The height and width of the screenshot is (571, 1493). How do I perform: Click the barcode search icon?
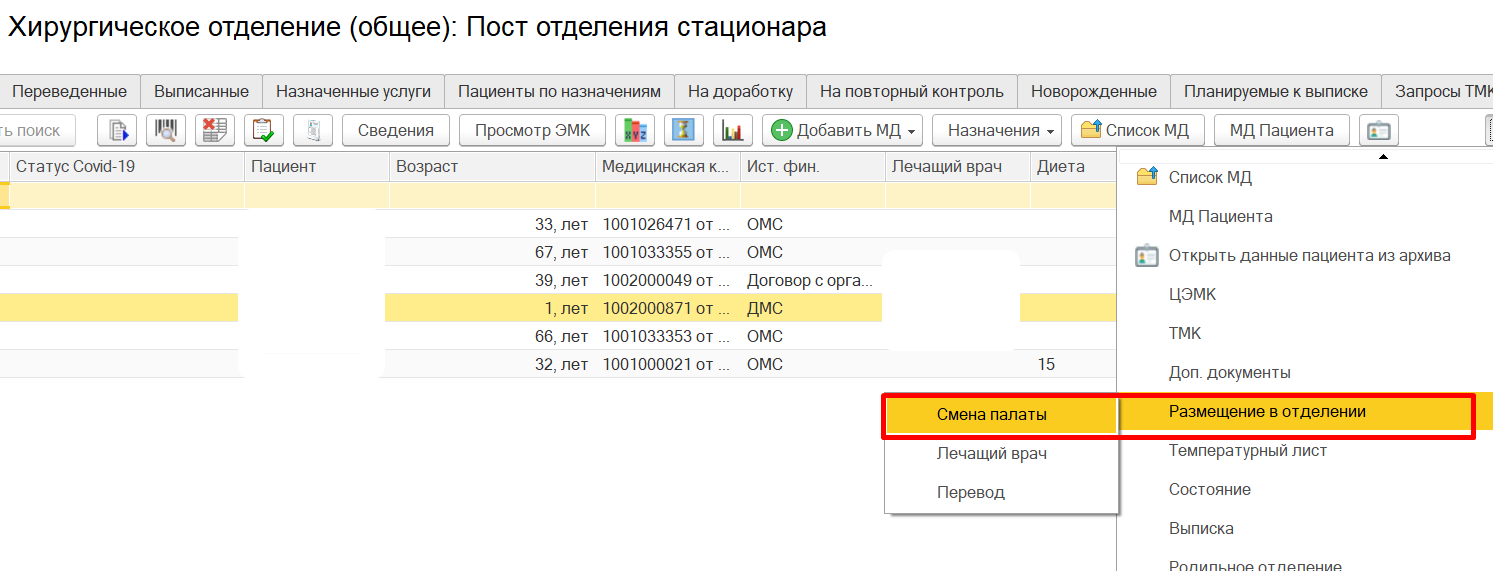pyautogui.click(x=166, y=130)
